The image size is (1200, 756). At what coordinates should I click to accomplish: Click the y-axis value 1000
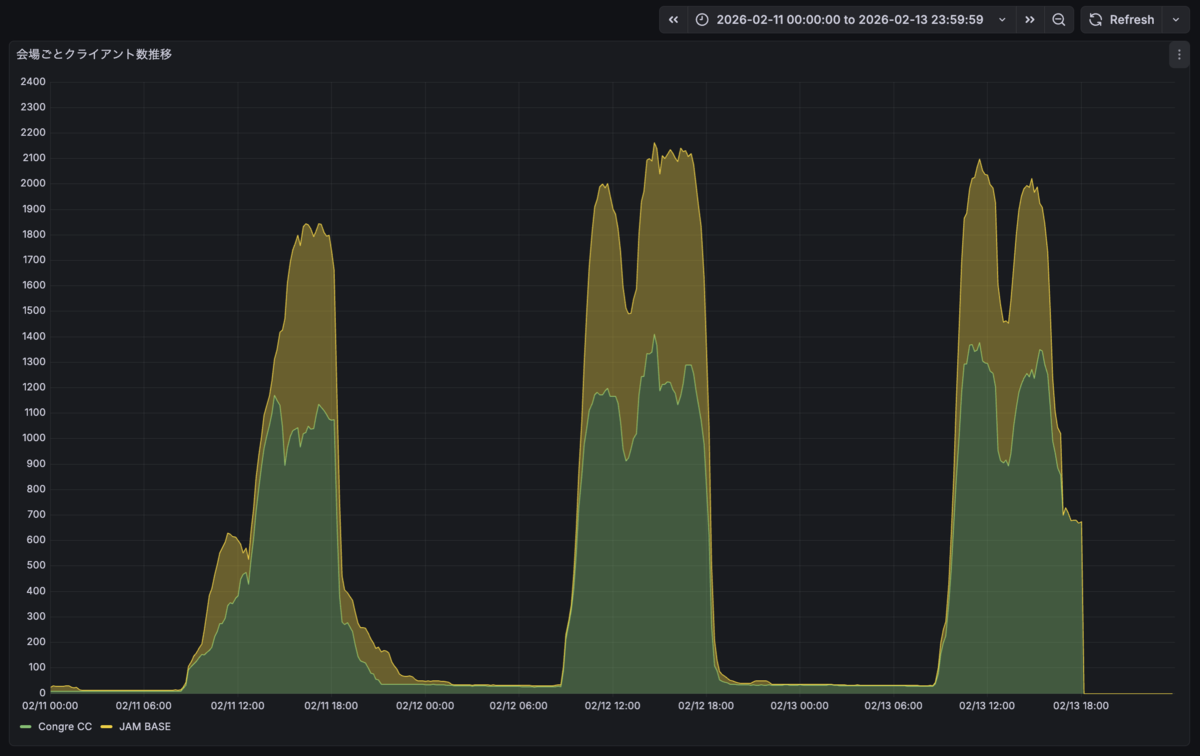coord(34,438)
